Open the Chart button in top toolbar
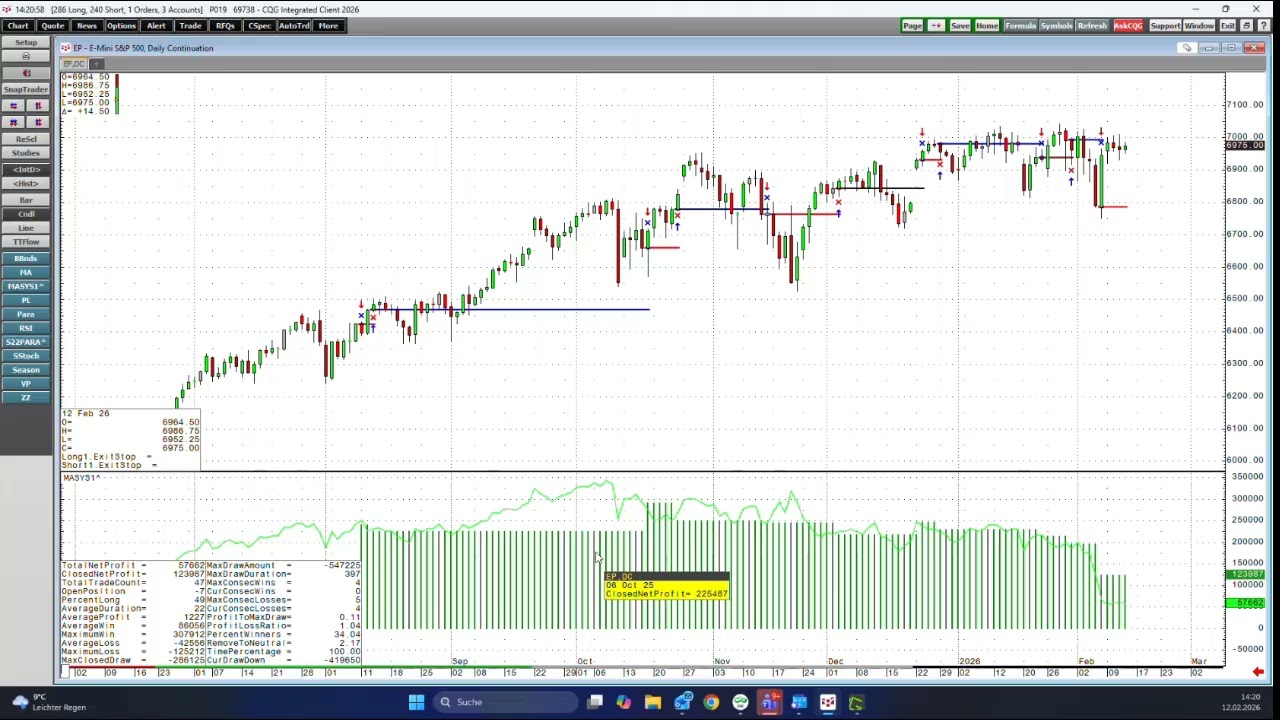 (x=18, y=25)
